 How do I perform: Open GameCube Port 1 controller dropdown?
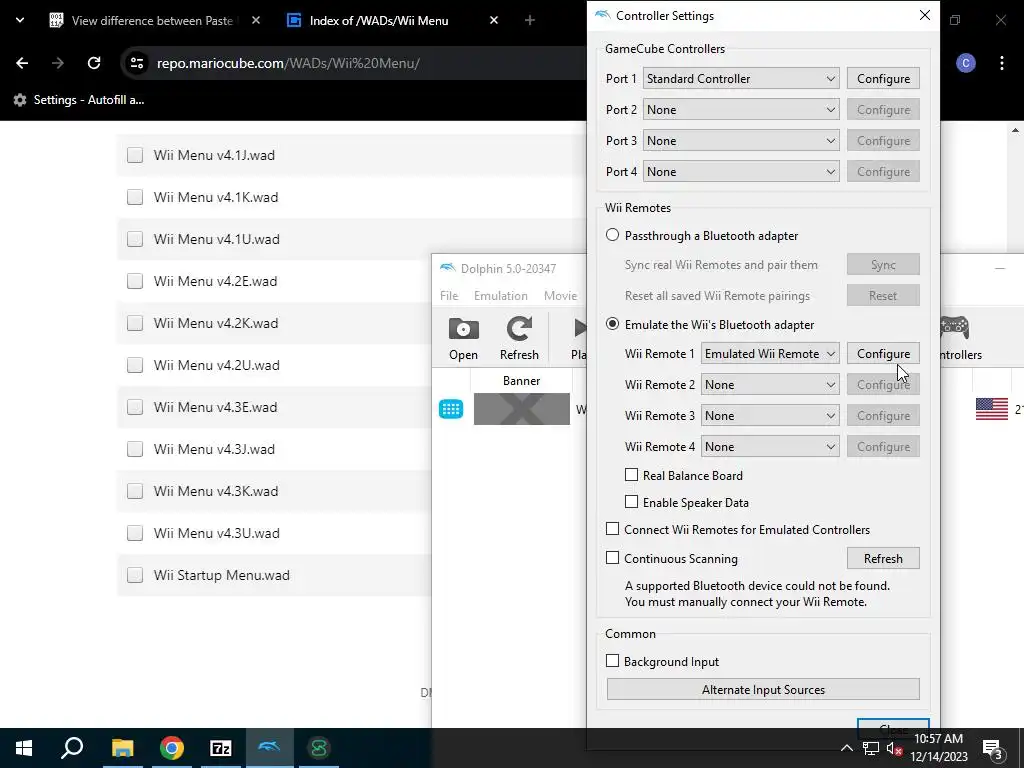coord(741,78)
